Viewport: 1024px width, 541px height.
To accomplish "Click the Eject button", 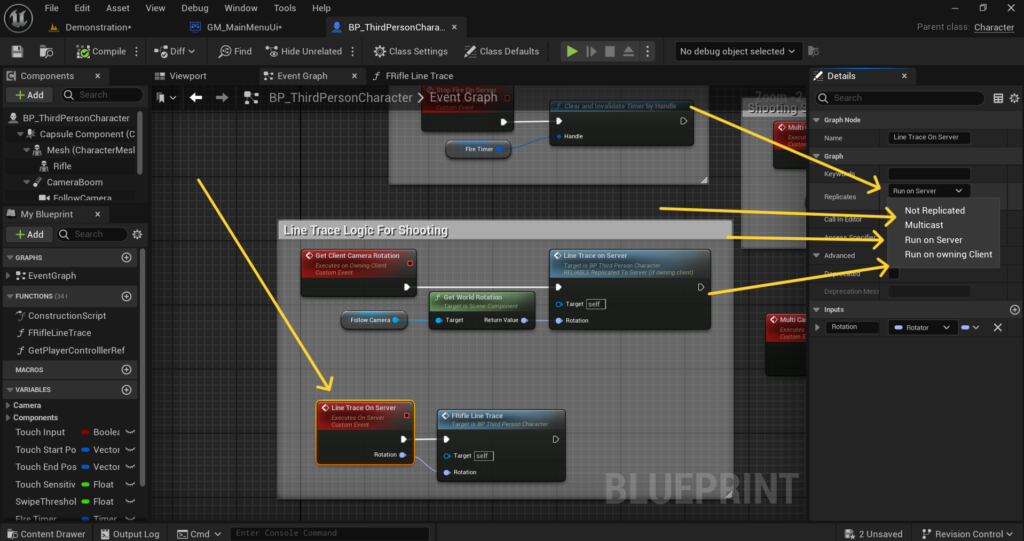I will 628,51.
